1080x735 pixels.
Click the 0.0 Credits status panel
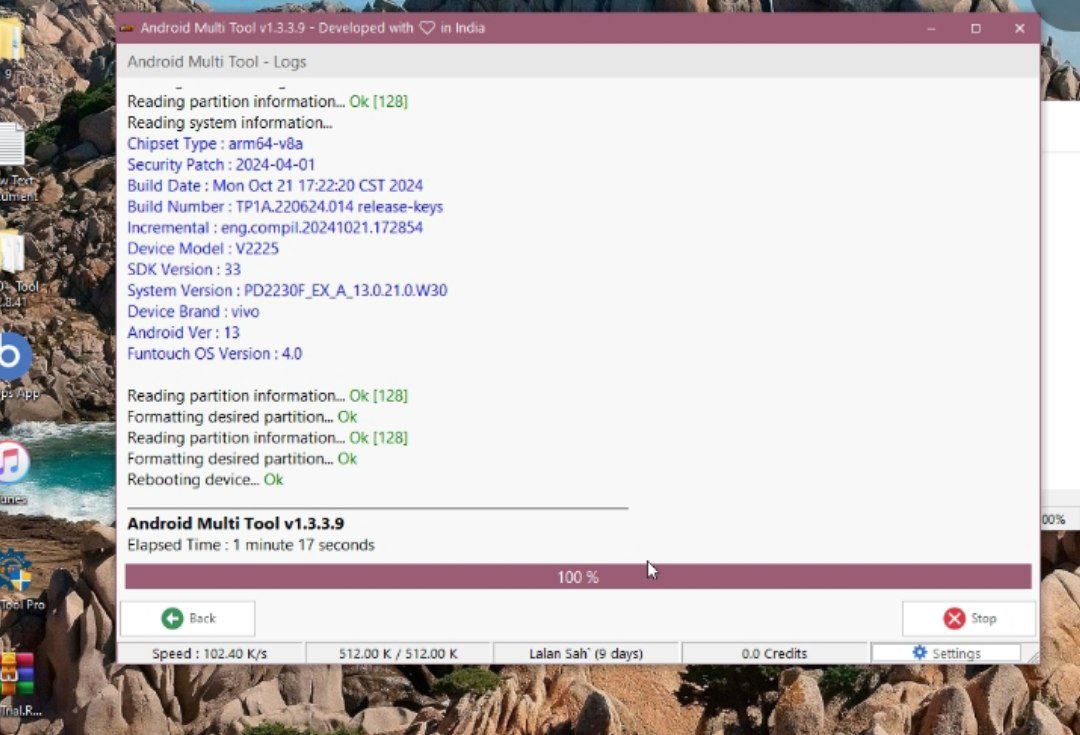(x=774, y=654)
